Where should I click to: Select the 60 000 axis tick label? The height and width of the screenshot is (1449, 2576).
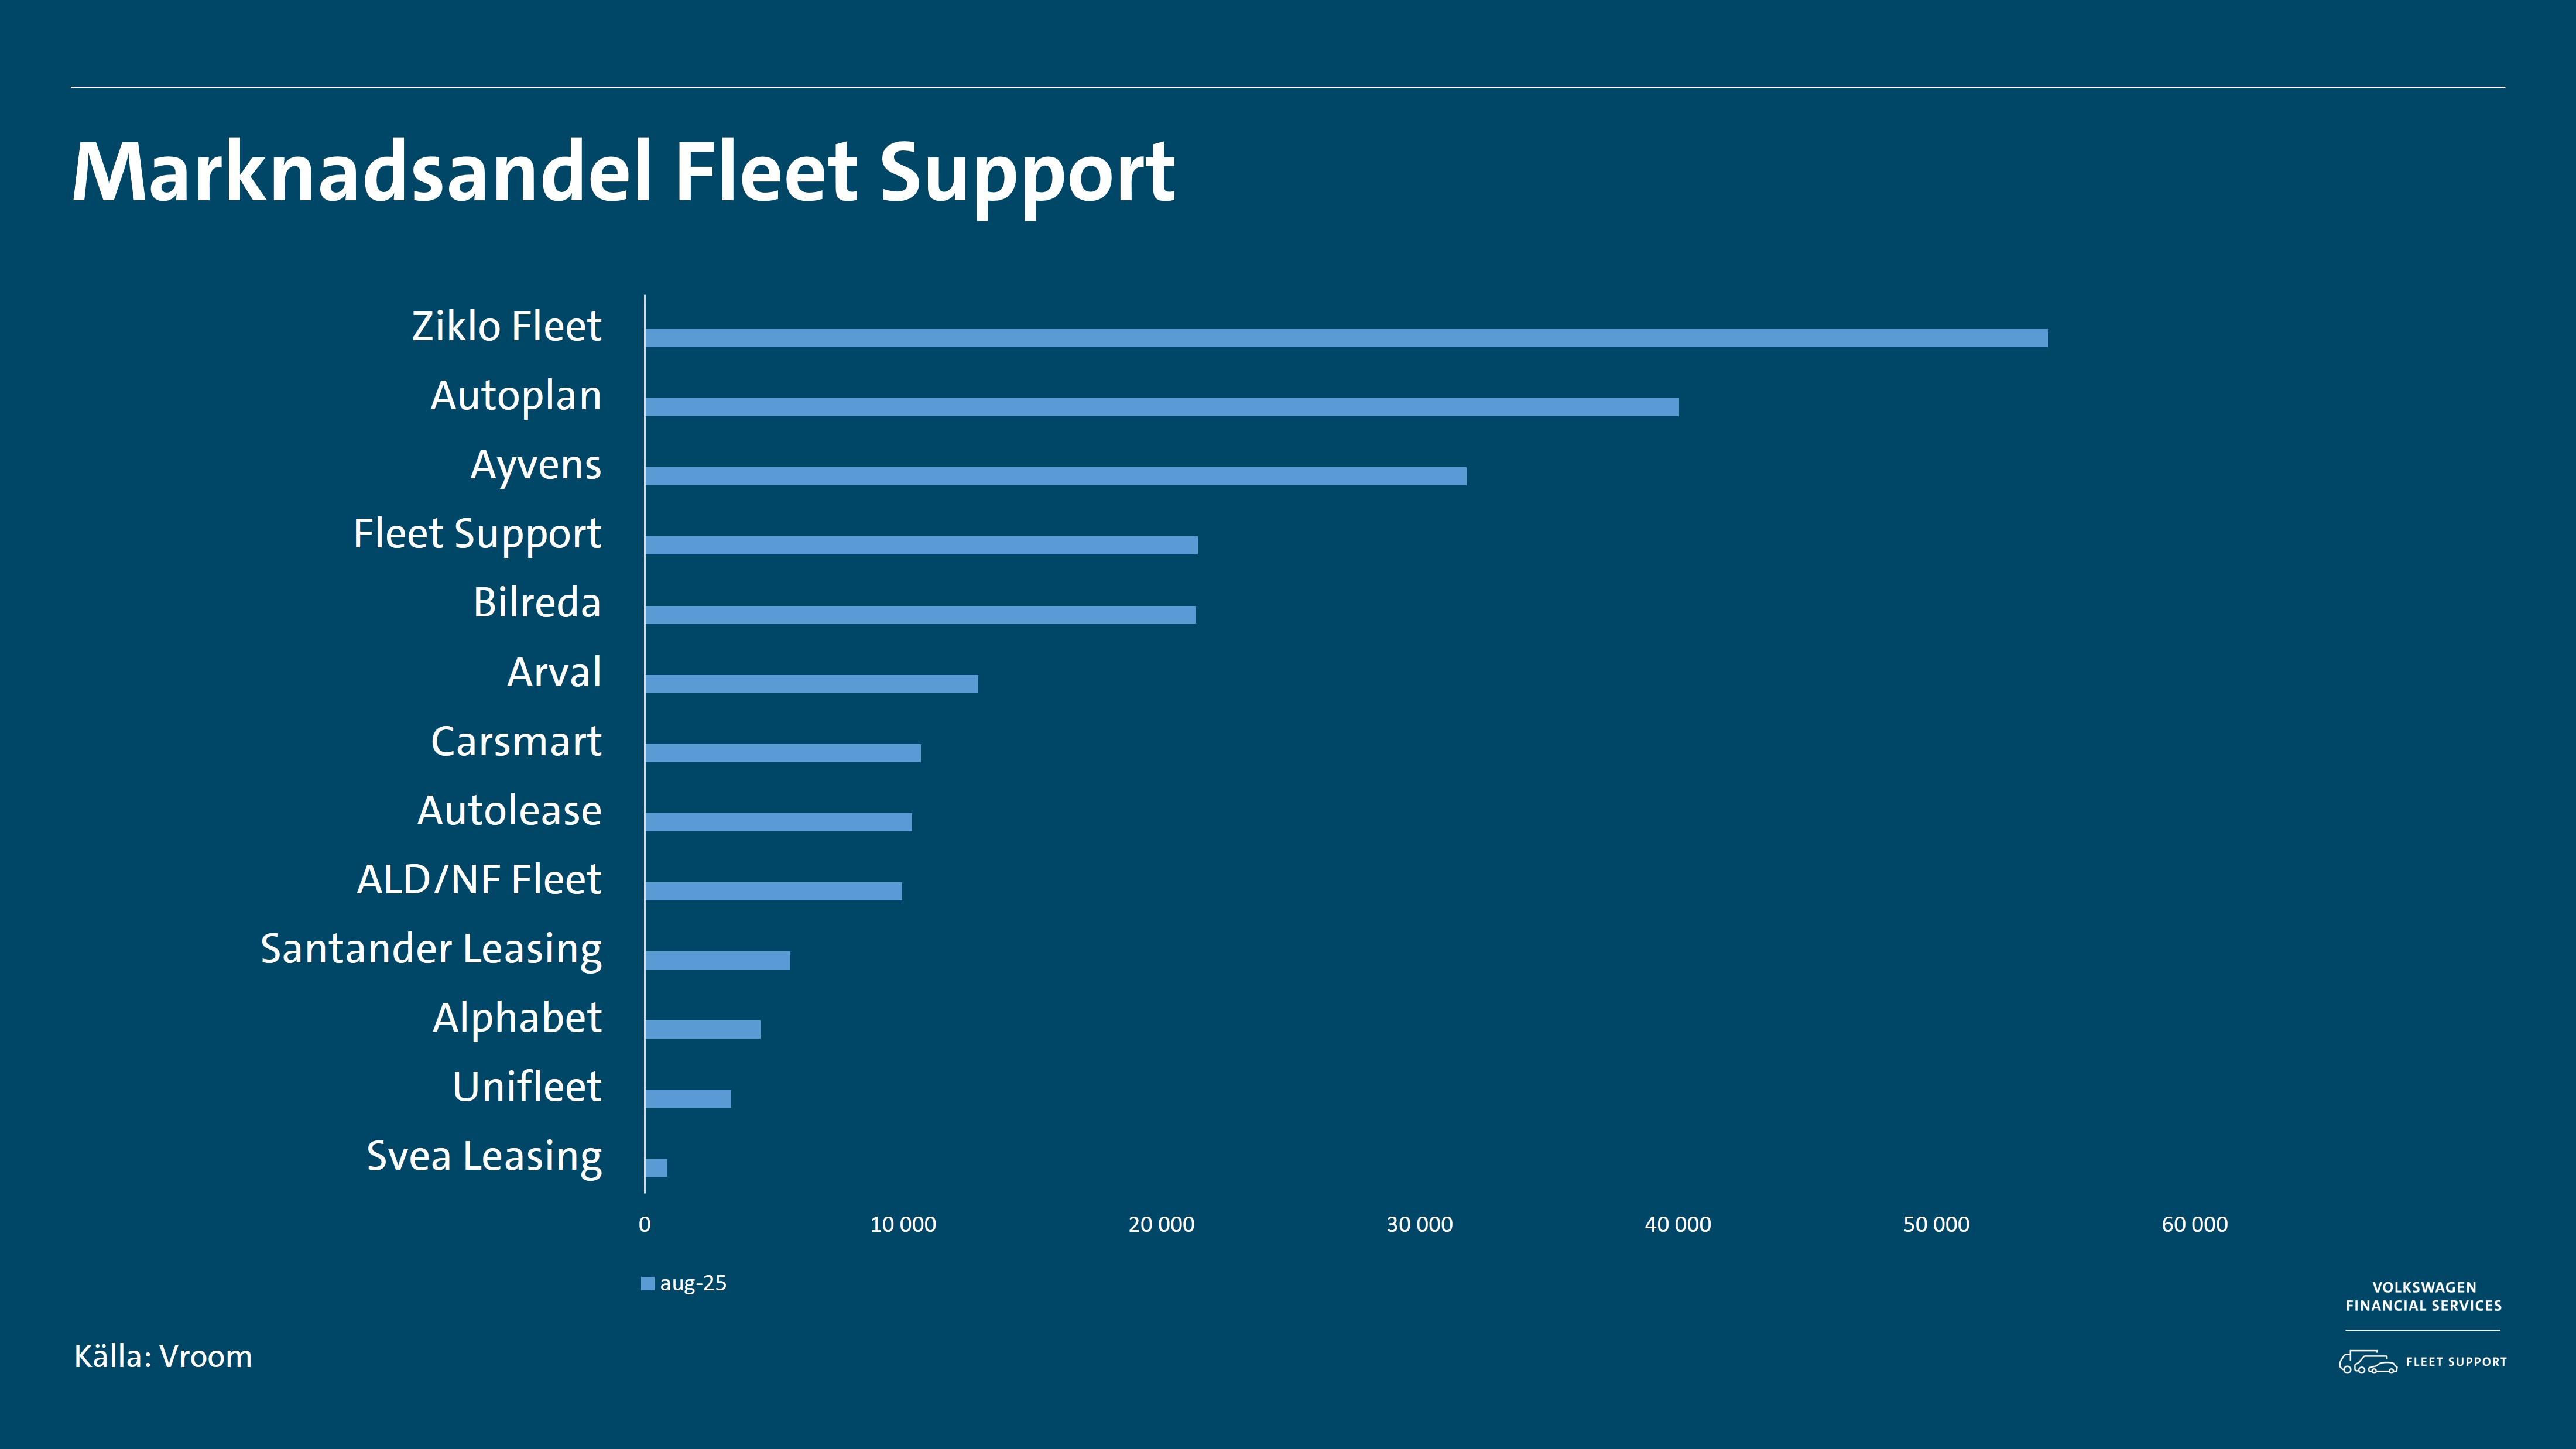(x=2194, y=1224)
